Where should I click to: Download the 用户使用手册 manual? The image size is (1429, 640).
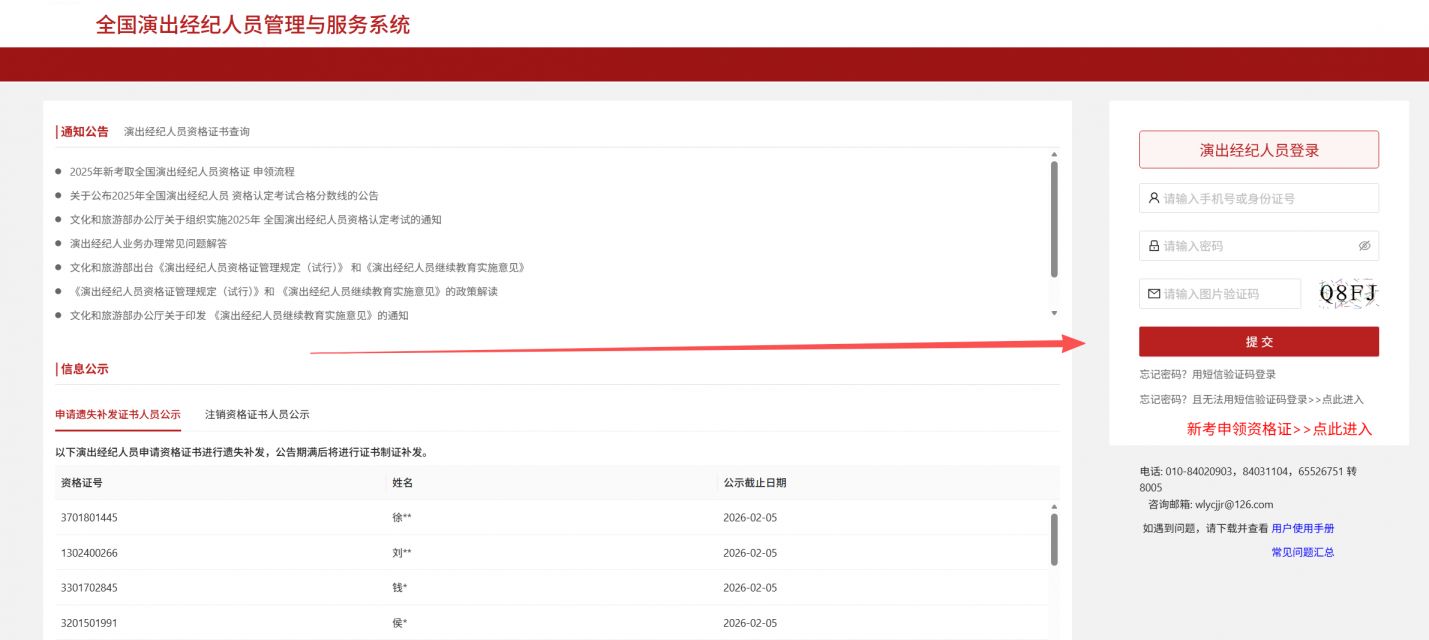pyautogui.click(x=1303, y=528)
